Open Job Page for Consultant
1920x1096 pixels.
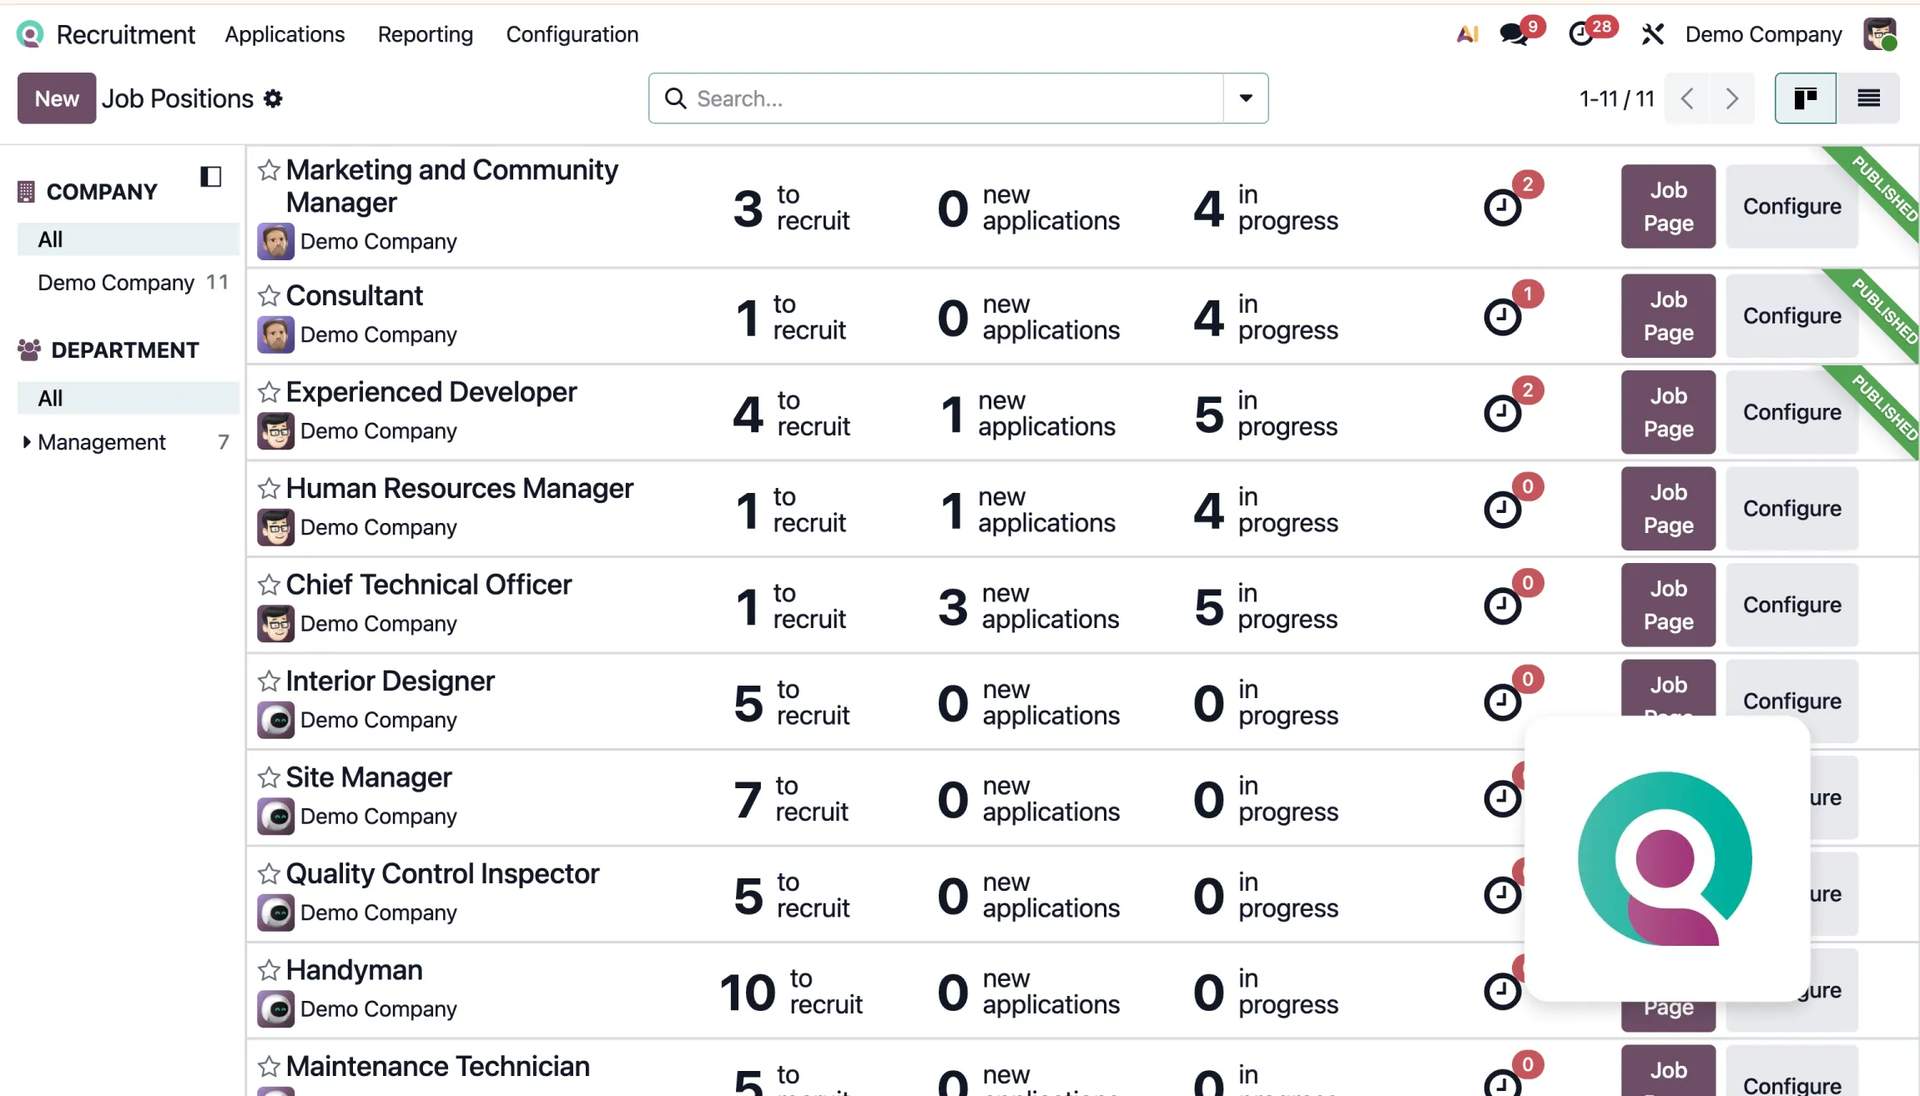pyautogui.click(x=1668, y=316)
